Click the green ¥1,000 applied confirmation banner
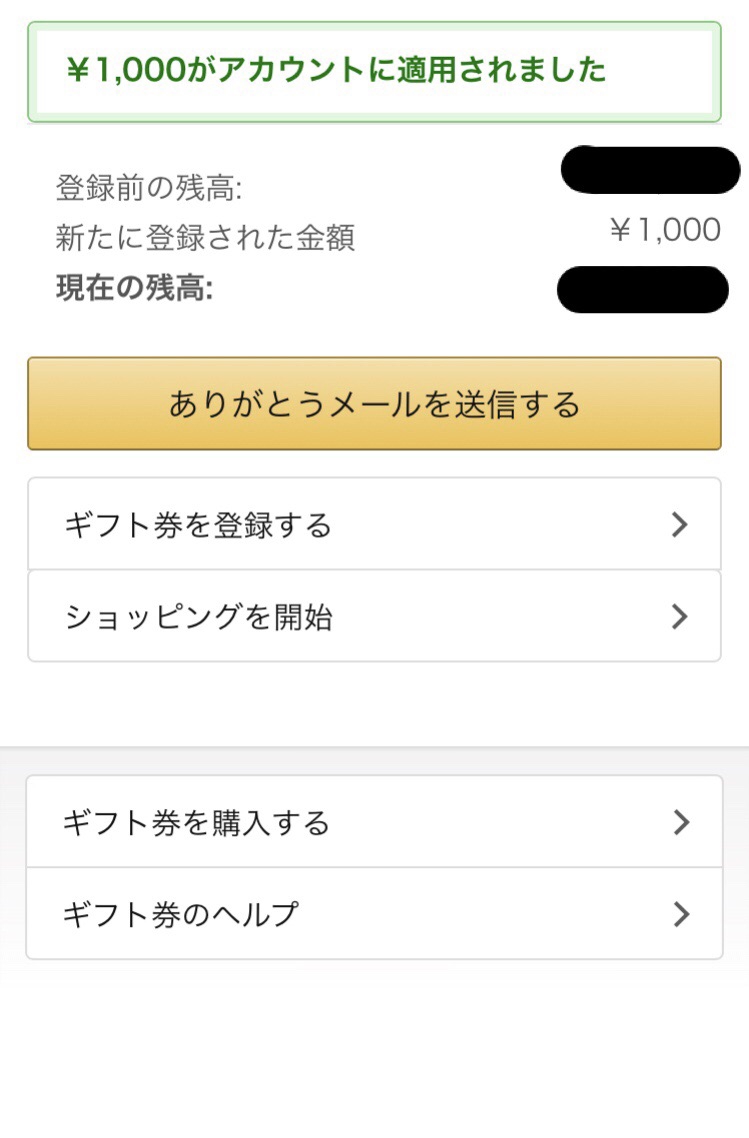749x1138 pixels. tap(374, 71)
